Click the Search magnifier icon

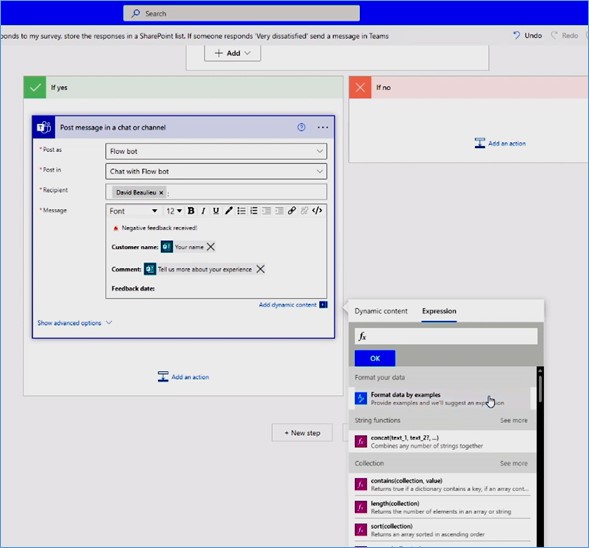136,14
